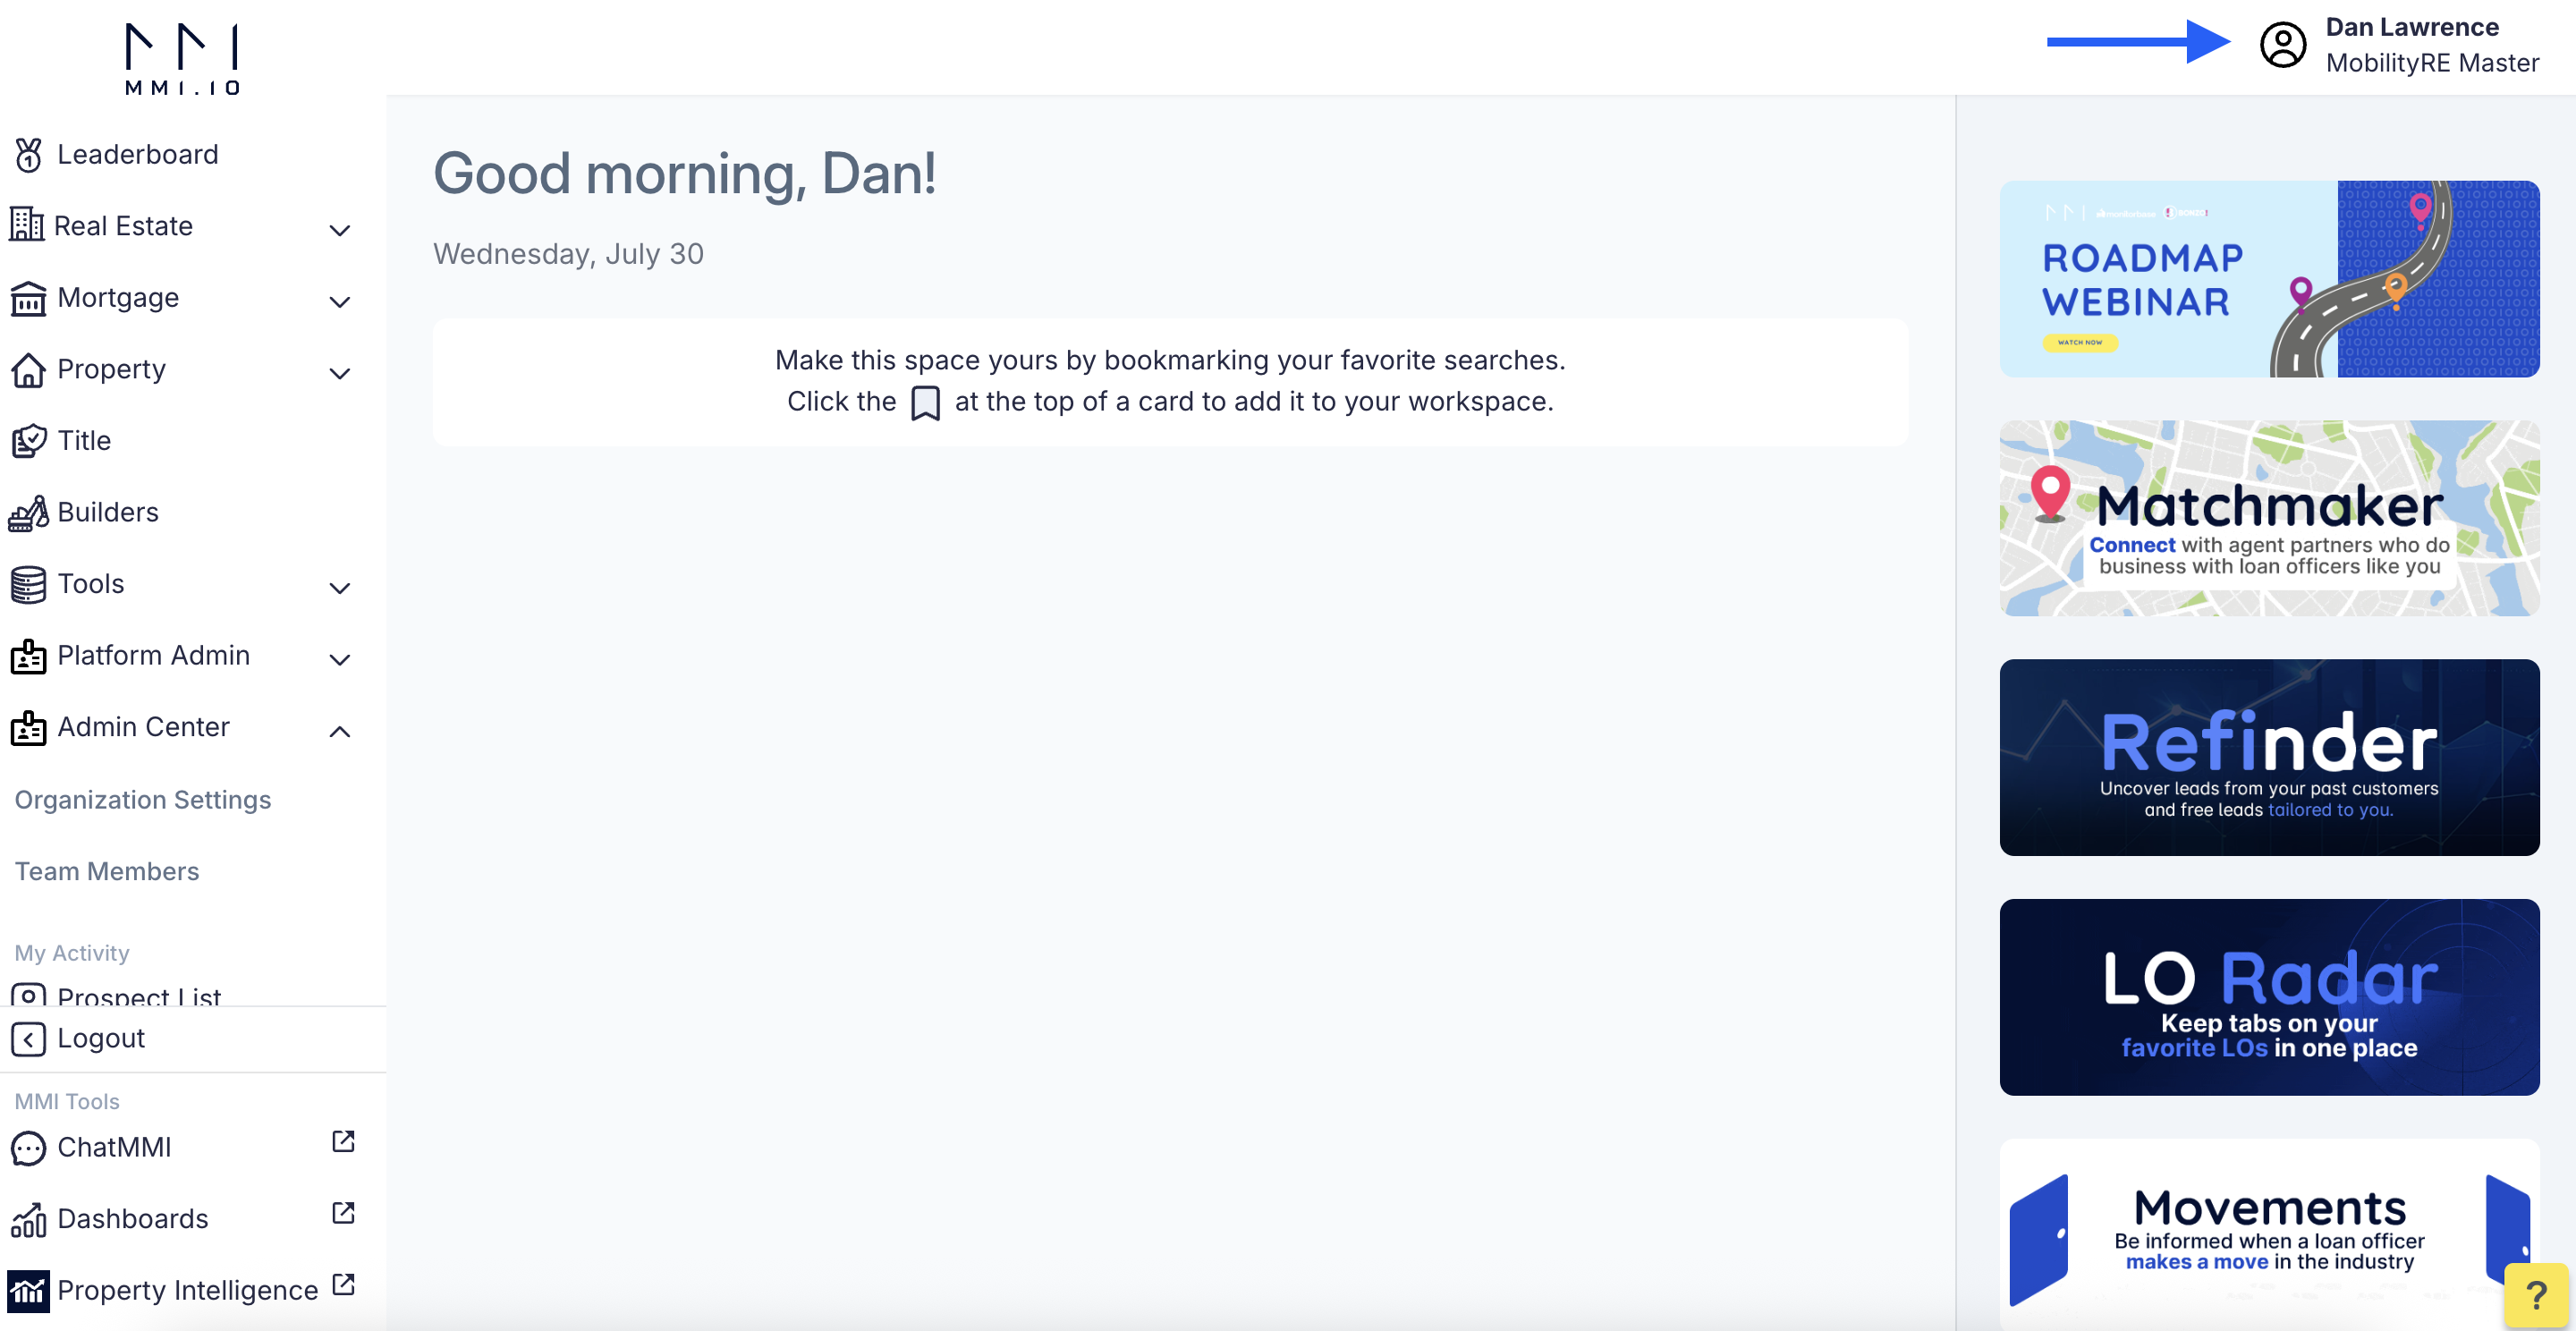Click the Title shield icon
The image size is (2576, 1331).
coord(28,441)
